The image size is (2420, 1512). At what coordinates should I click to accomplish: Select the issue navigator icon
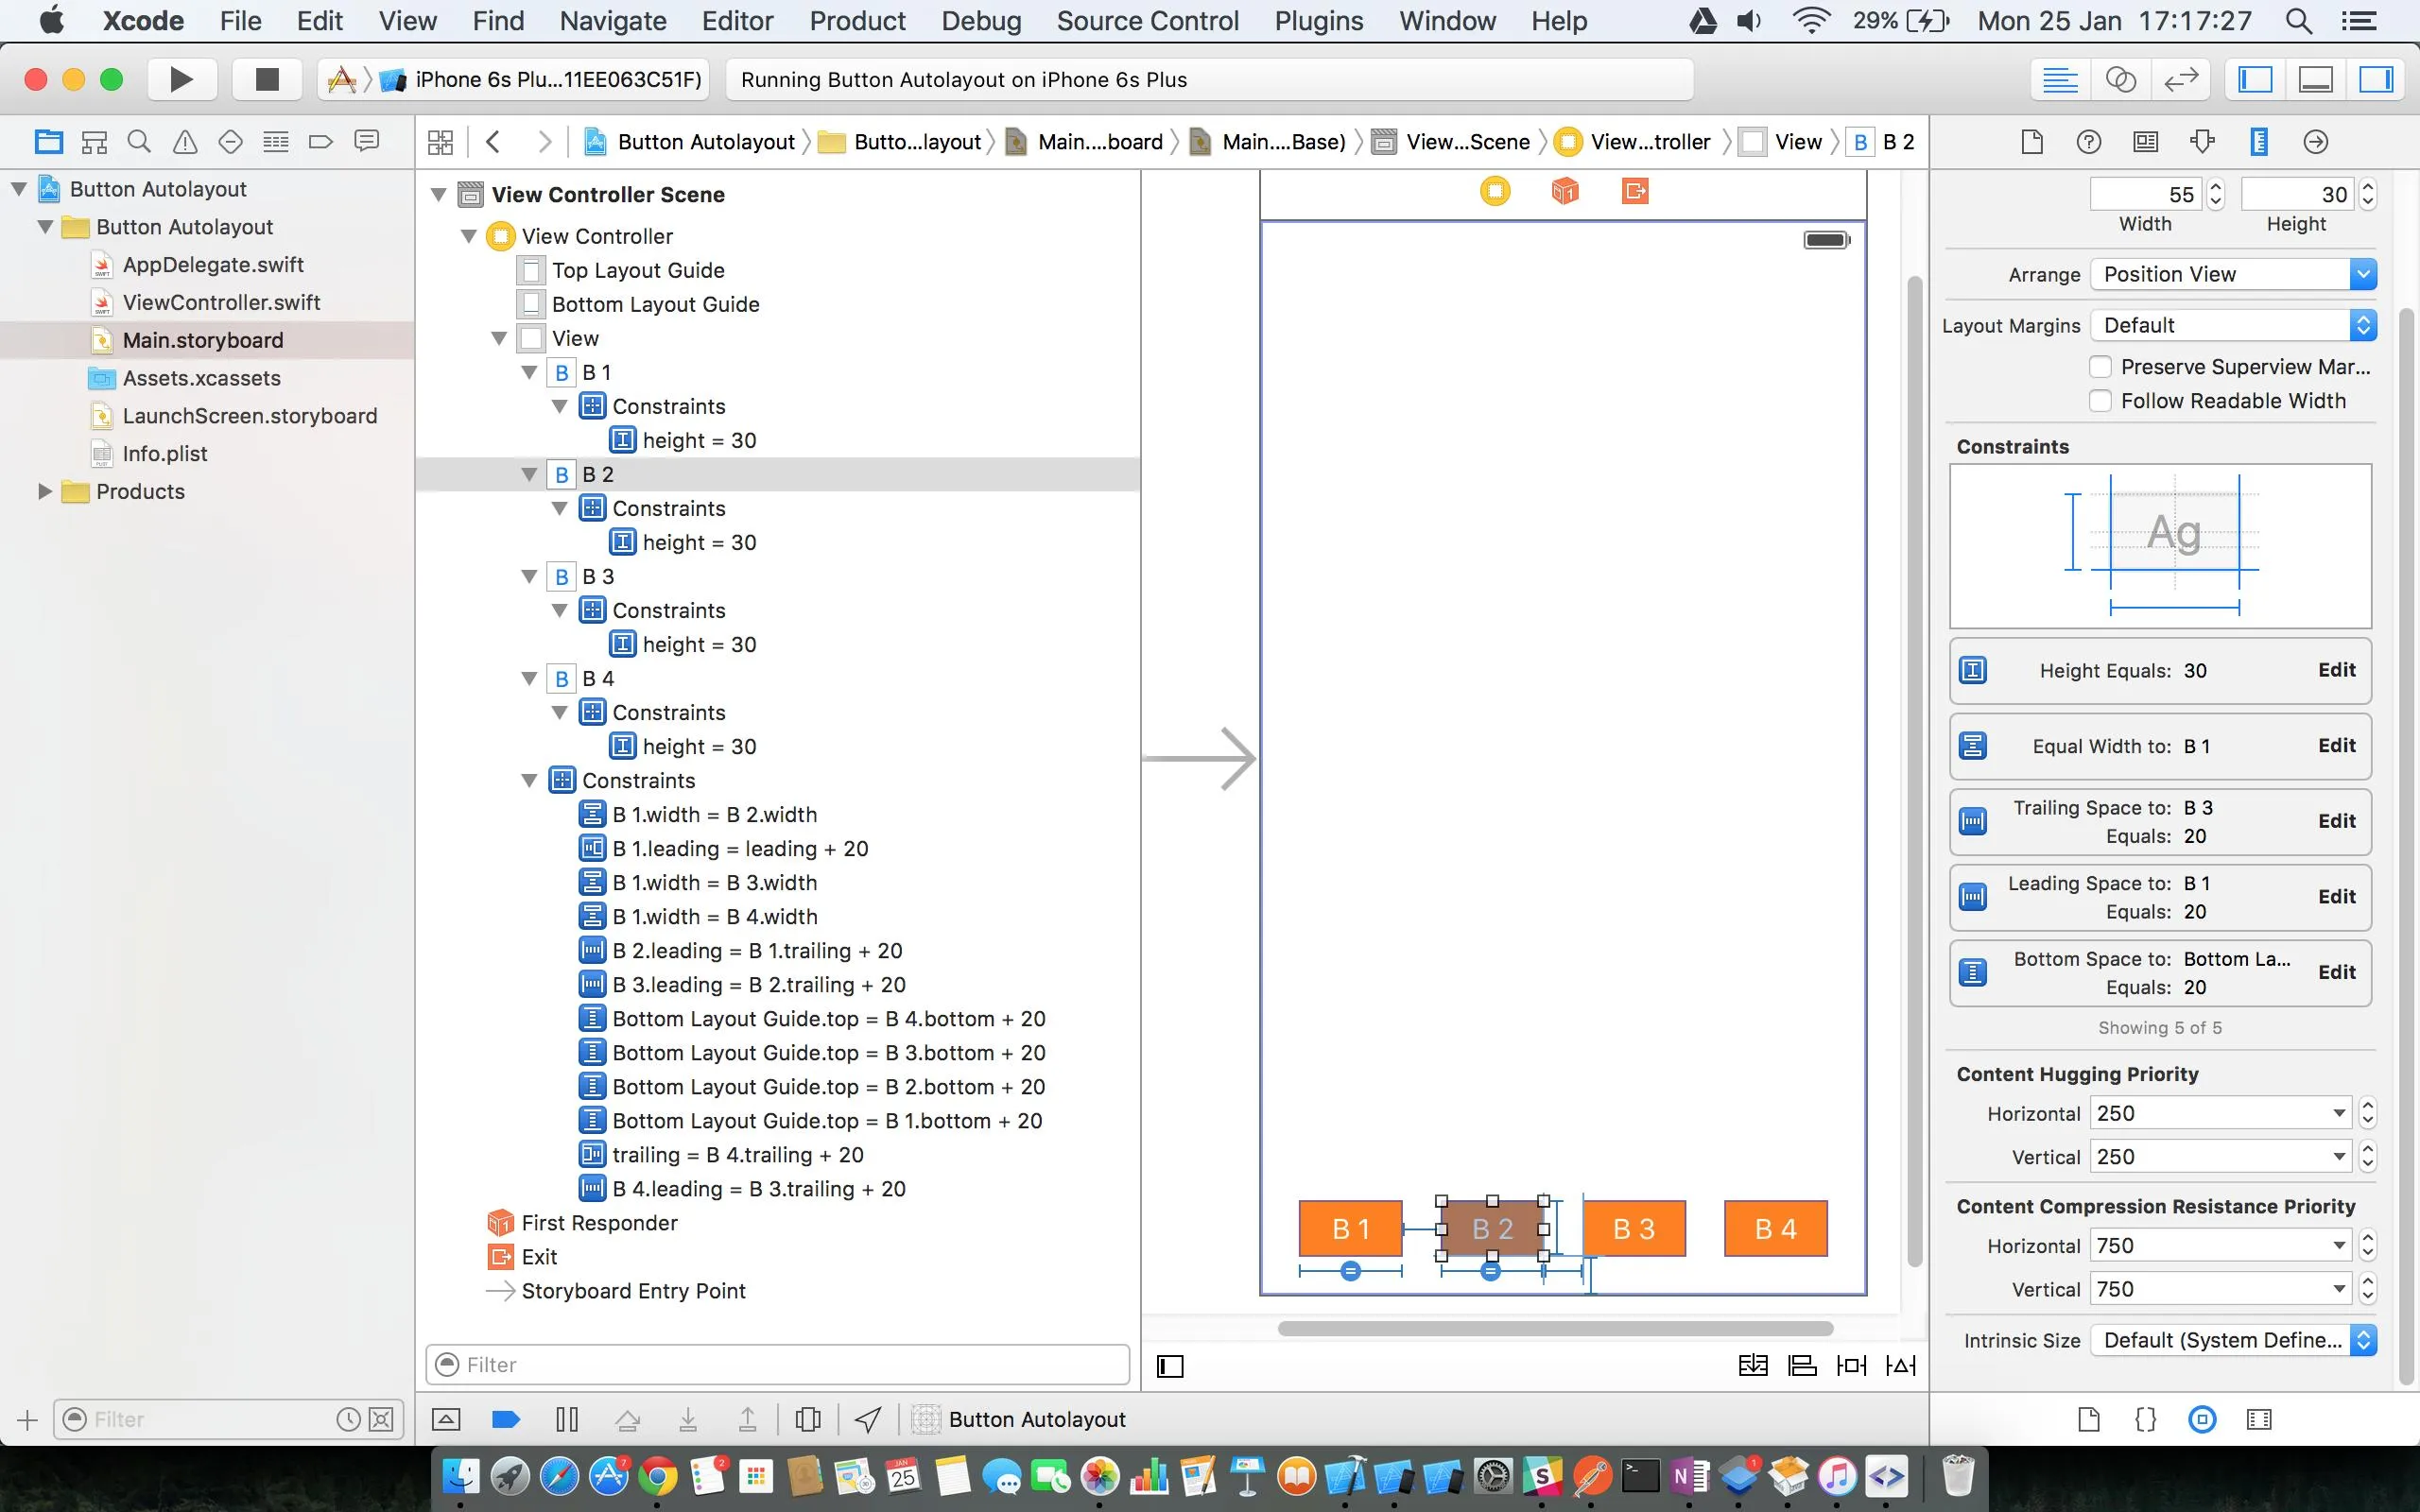tap(185, 142)
